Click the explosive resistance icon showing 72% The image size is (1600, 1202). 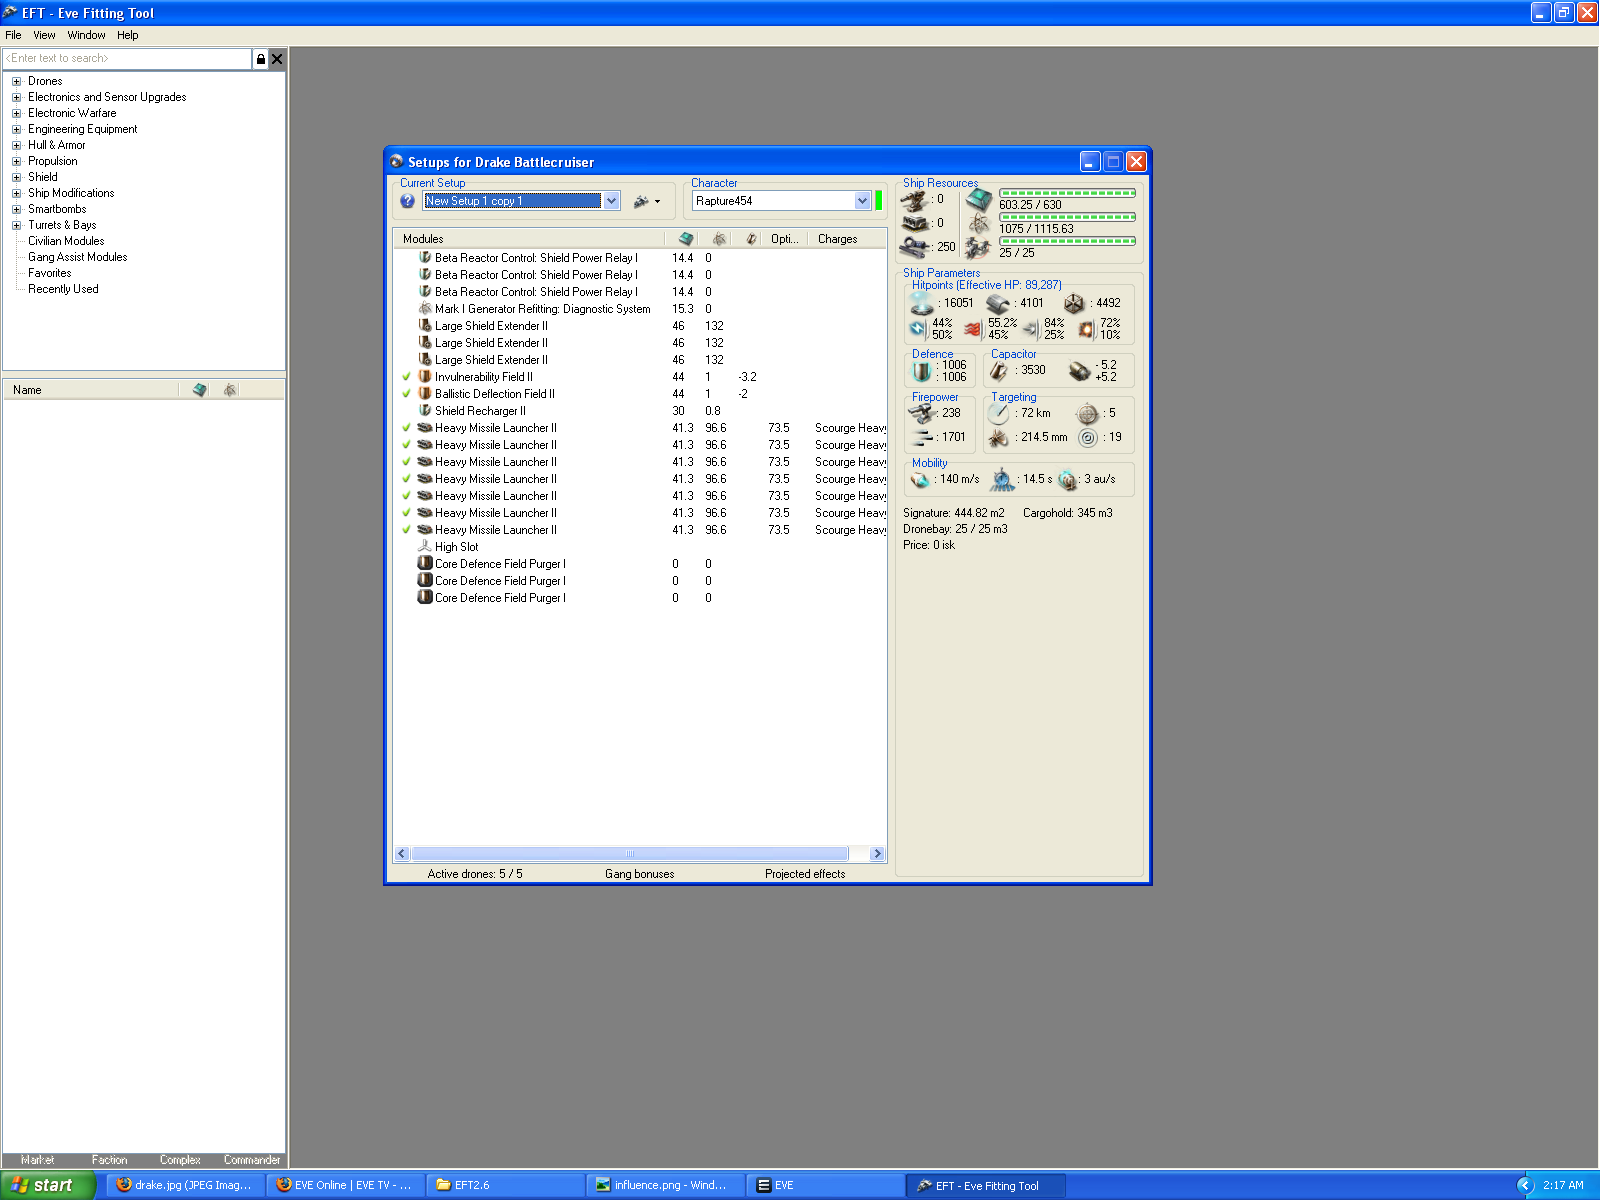1086,328
